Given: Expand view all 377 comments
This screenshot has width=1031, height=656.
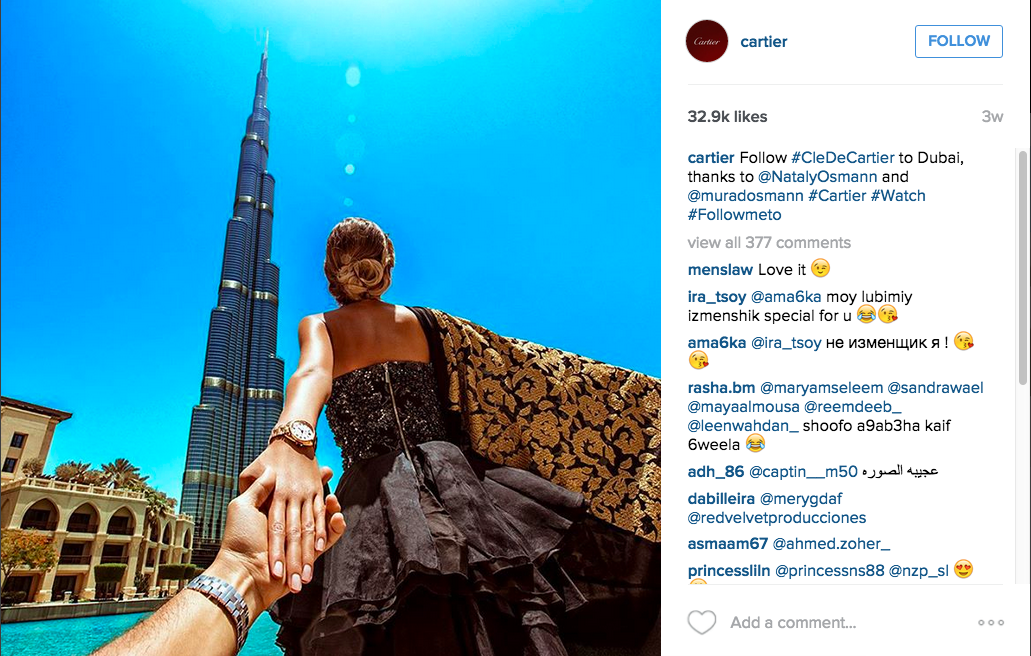Looking at the screenshot, I should point(769,243).
